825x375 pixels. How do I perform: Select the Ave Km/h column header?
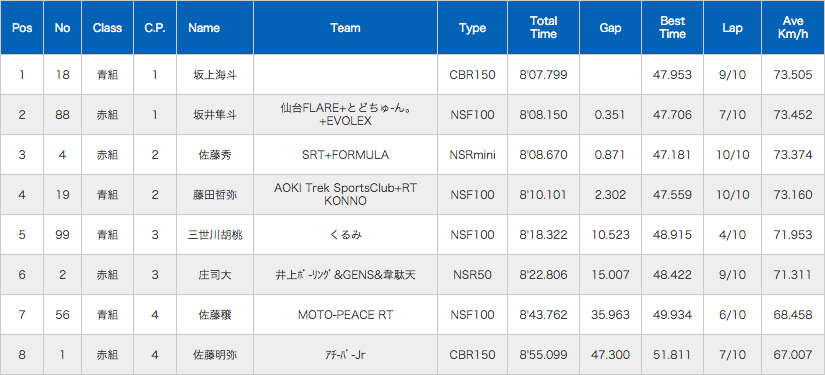(793, 28)
